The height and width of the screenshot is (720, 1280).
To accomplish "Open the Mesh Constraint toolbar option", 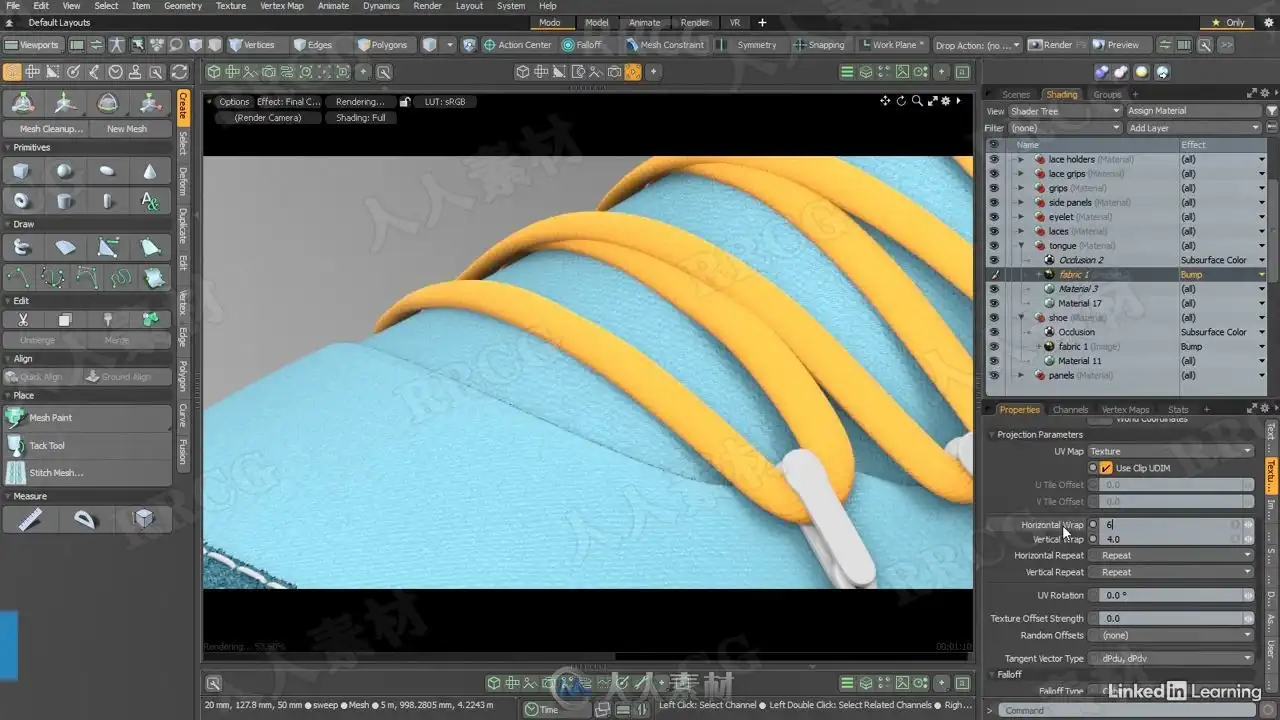I will pyautogui.click(x=665, y=45).
